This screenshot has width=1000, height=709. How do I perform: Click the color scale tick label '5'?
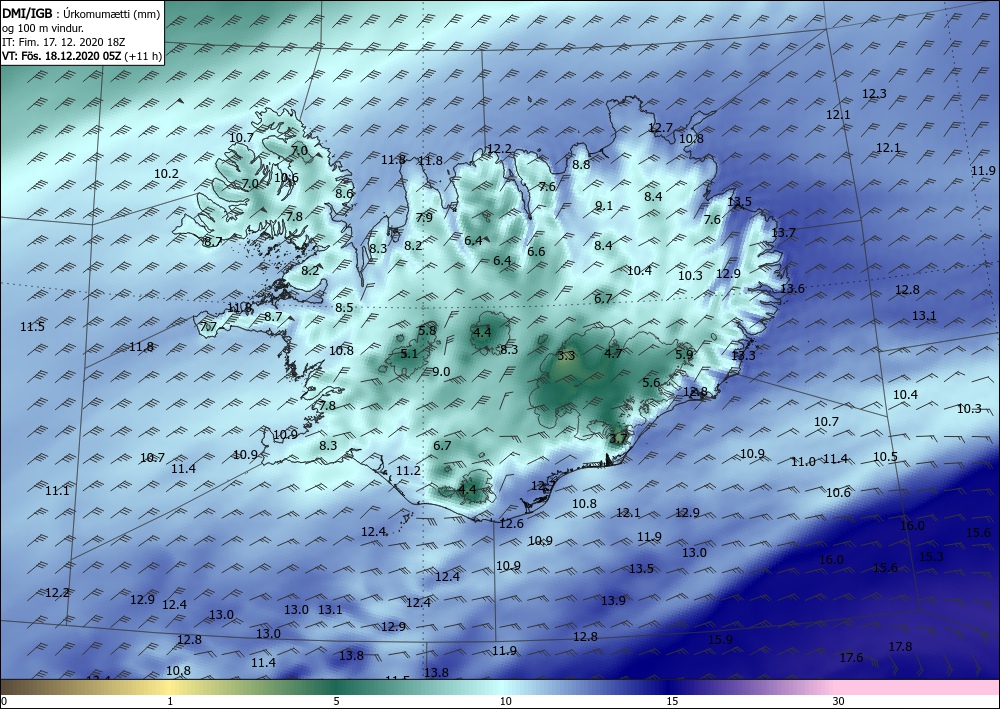tap(337, 701)
